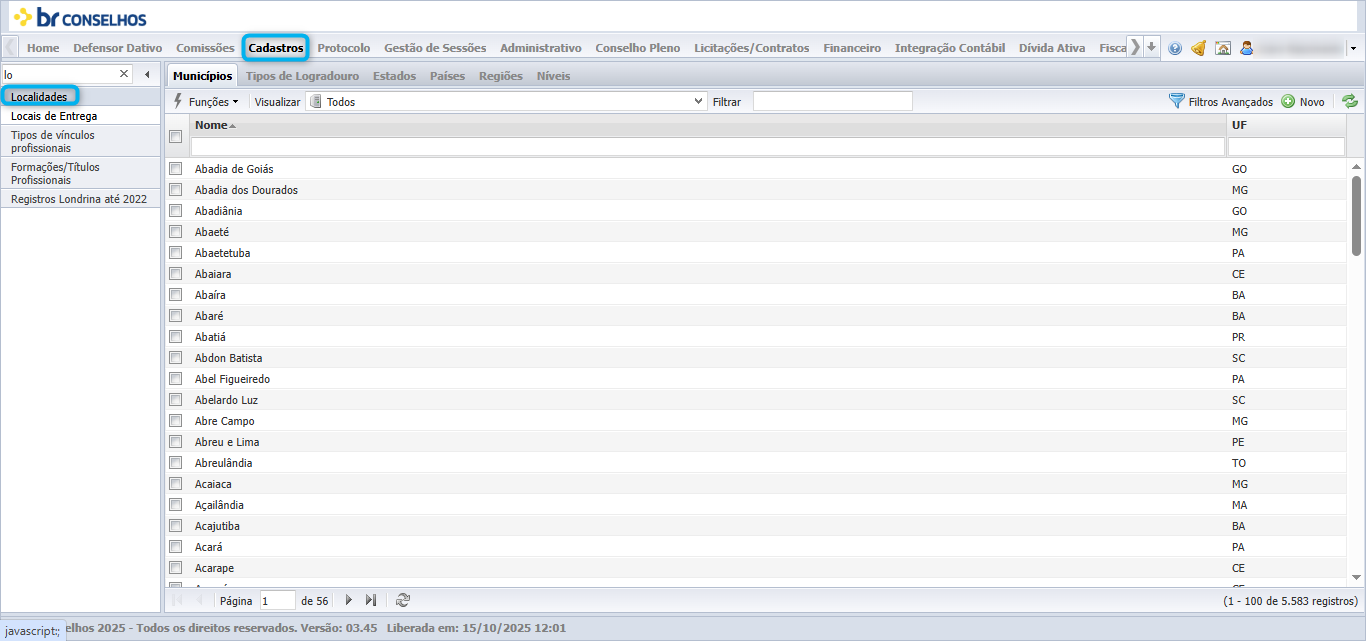This screenshot has width=1366, height=641.
Task: Focus the Filtrar text field
Action: tap(832, 101)
